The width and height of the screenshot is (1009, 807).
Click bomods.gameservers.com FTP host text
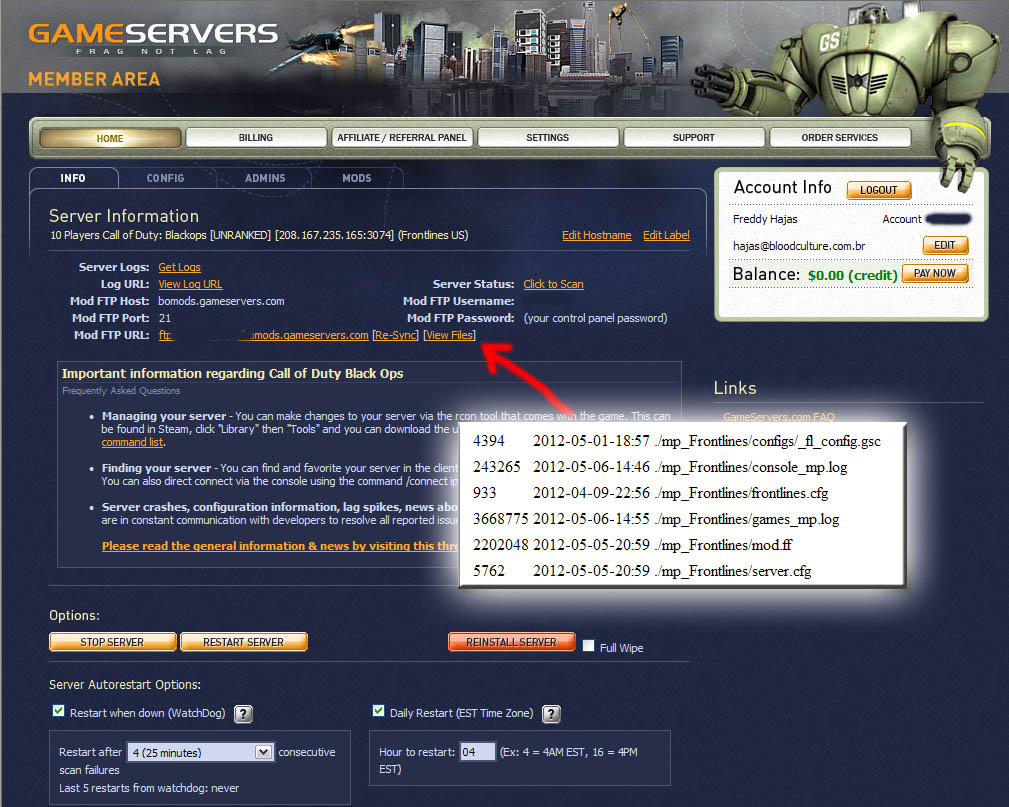point(221,301)
